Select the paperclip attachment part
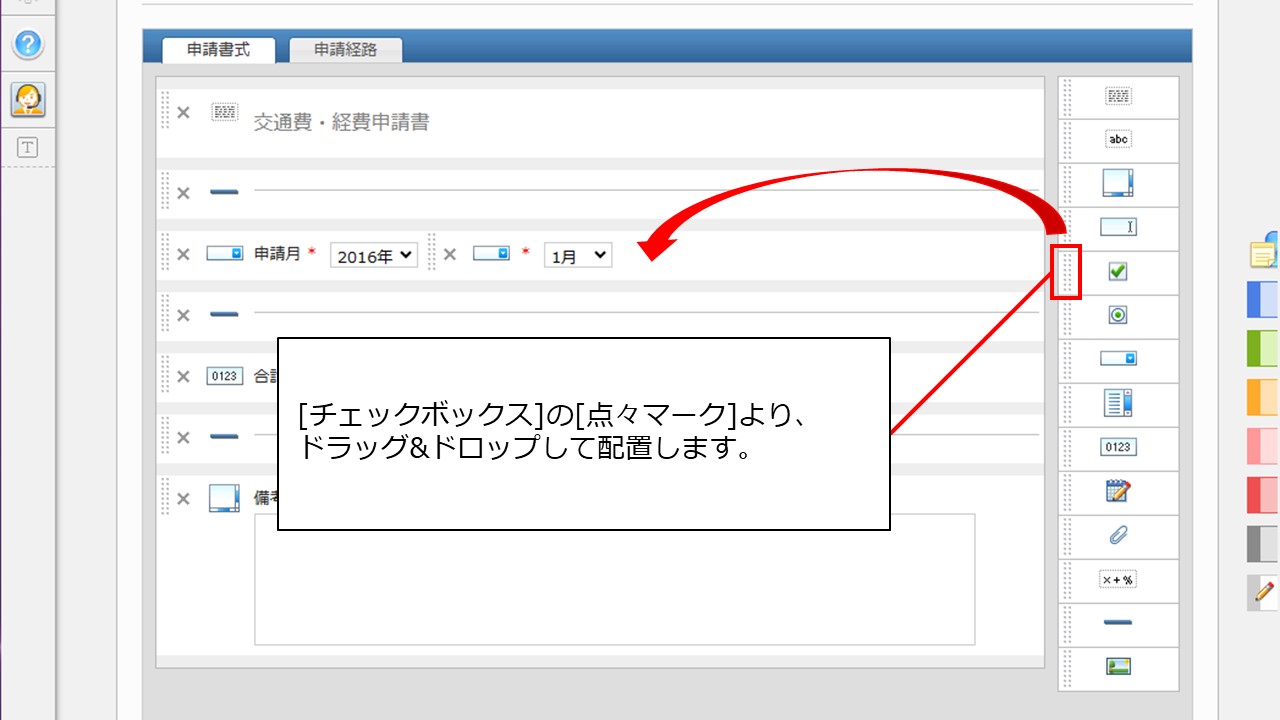This screenshot has width=1280, height=720. (1118, 536)
